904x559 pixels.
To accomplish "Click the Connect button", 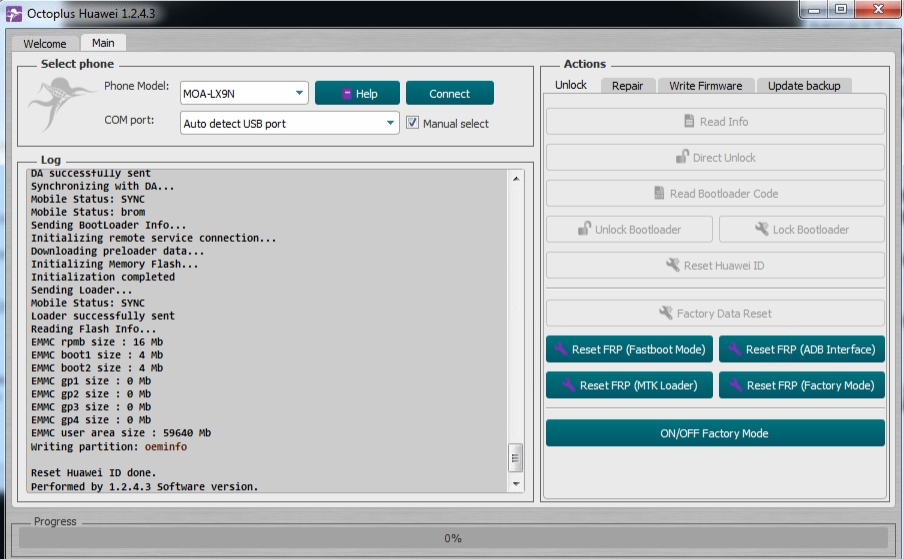I will click(x=450, y=93).
